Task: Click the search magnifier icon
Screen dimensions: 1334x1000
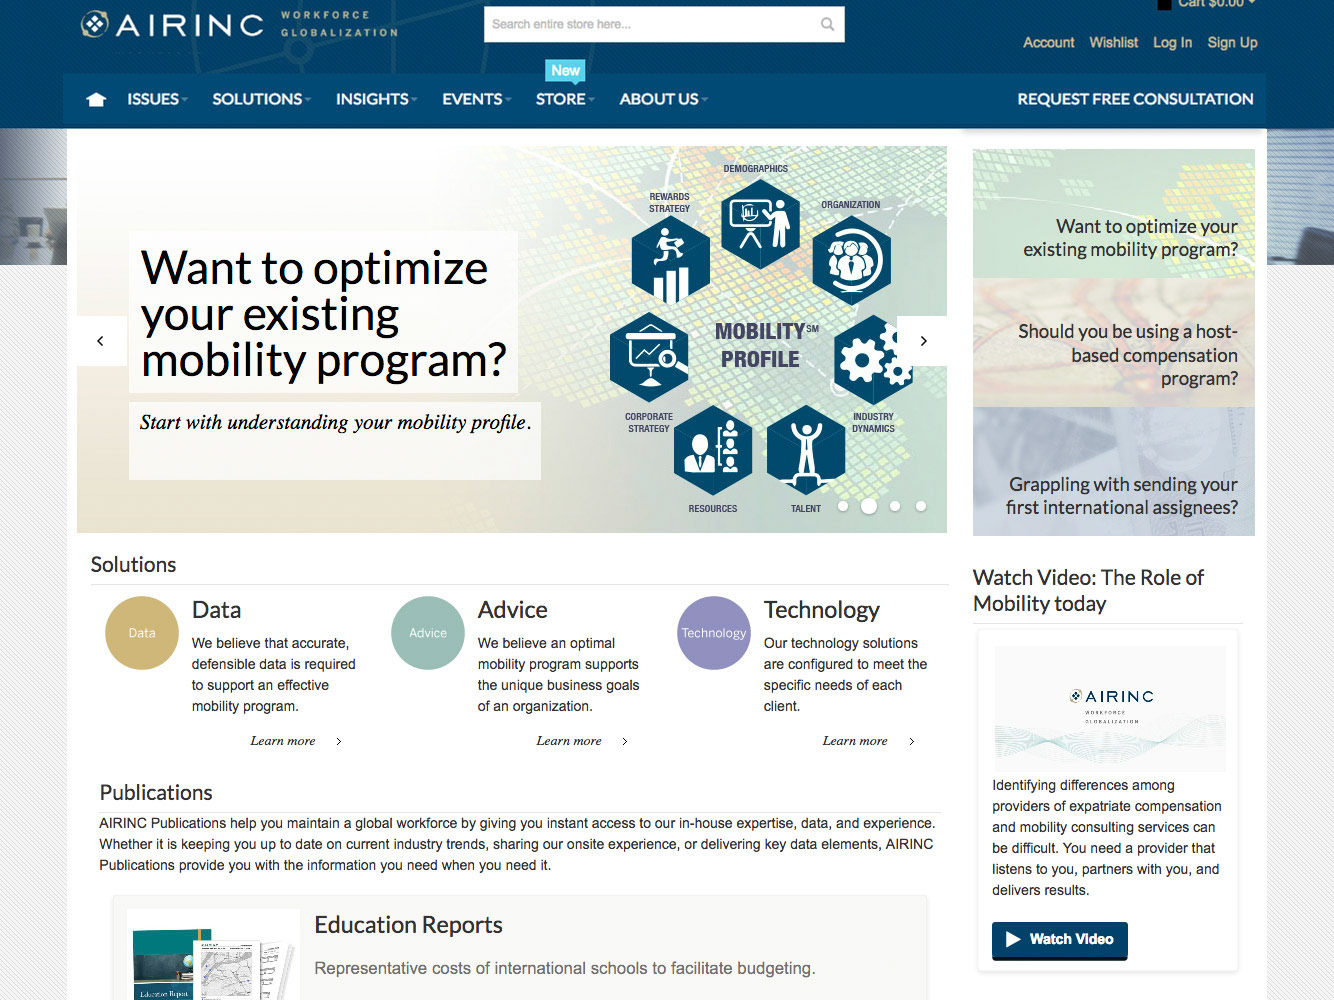Action: 827,24
